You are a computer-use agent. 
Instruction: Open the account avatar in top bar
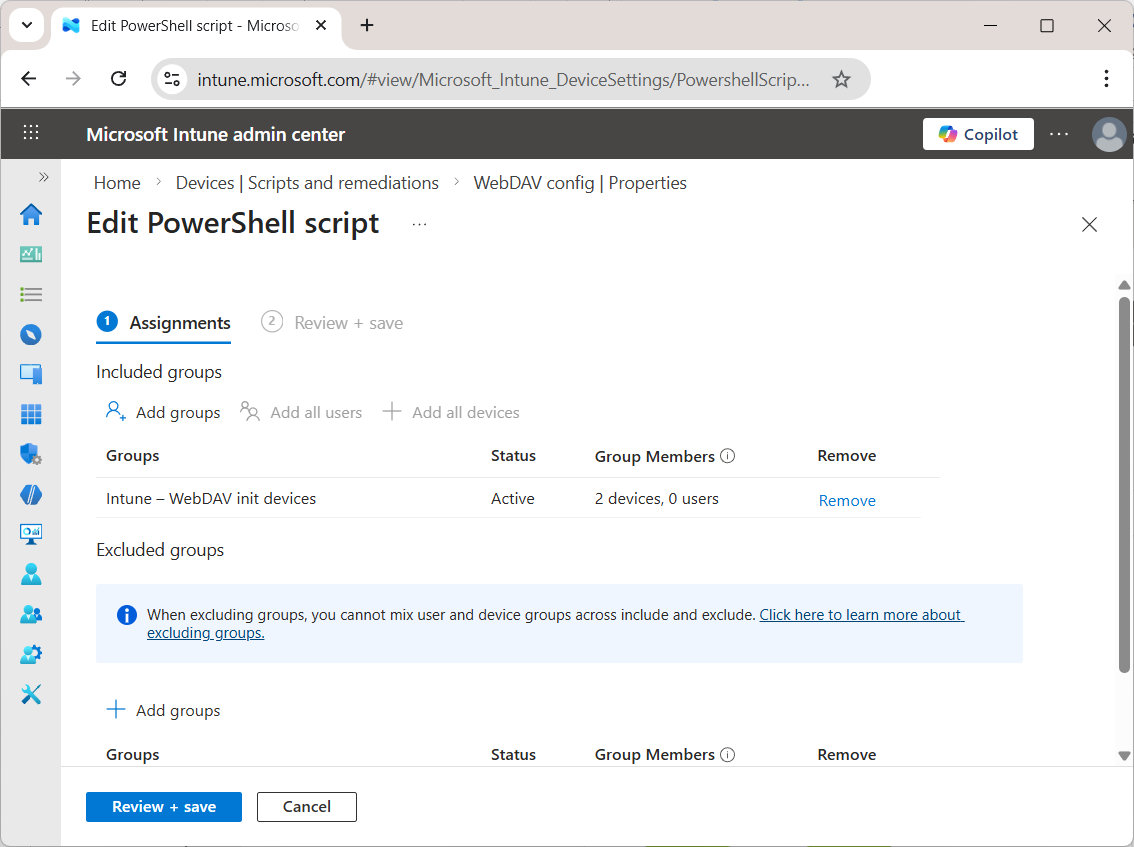(1109, 134)
